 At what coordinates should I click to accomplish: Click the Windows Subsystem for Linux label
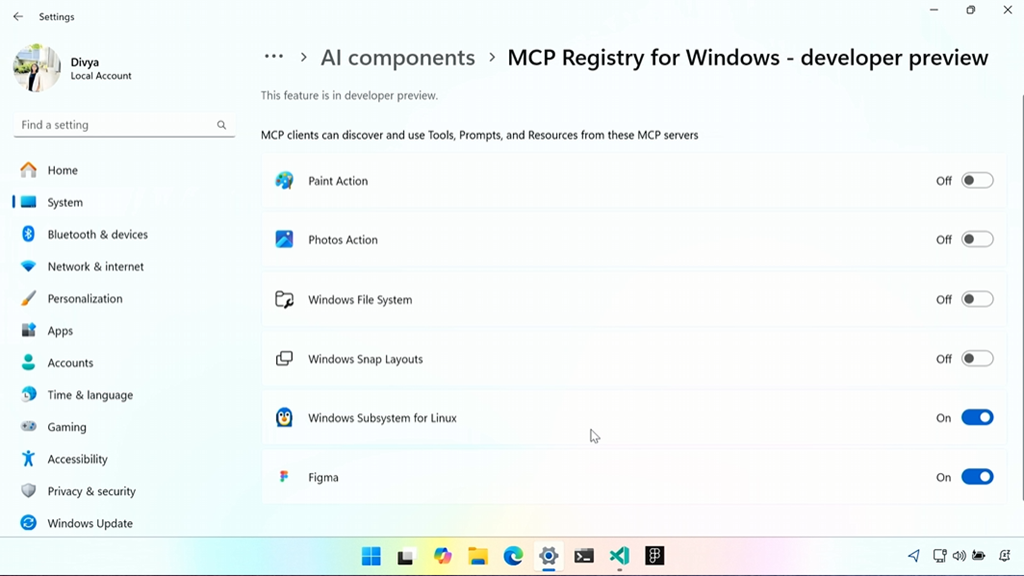point(382,418)
